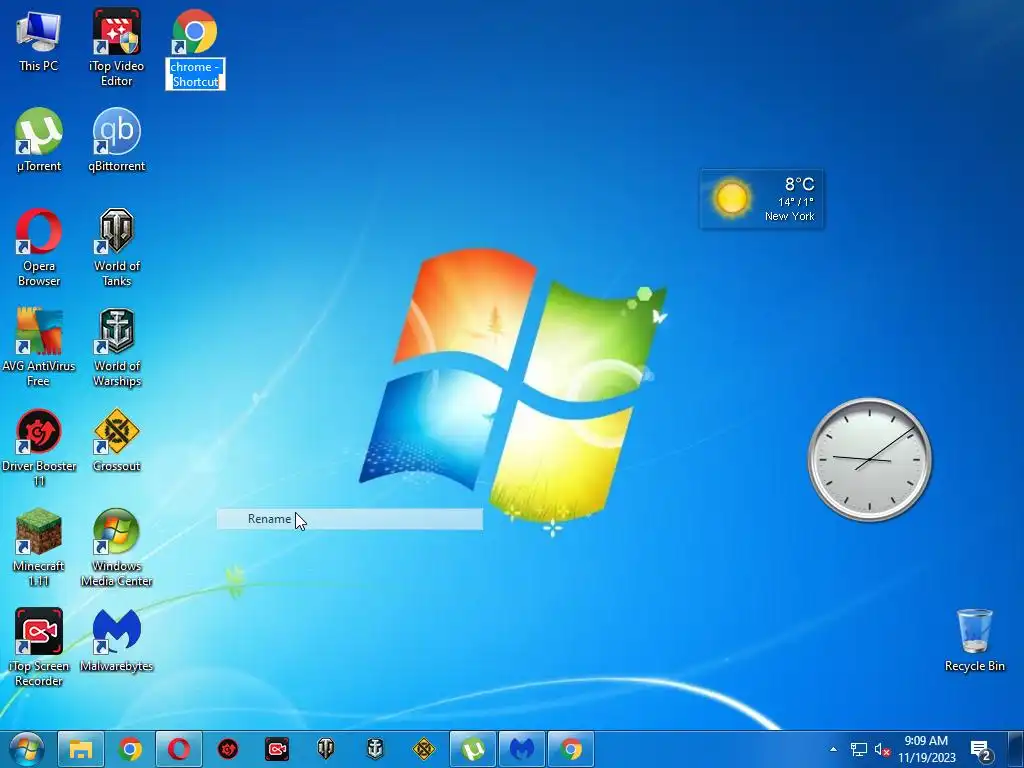Screen dimensions: 1024x768
Task: Switch to Opera in the taskbar
Action: click(179, 749)
